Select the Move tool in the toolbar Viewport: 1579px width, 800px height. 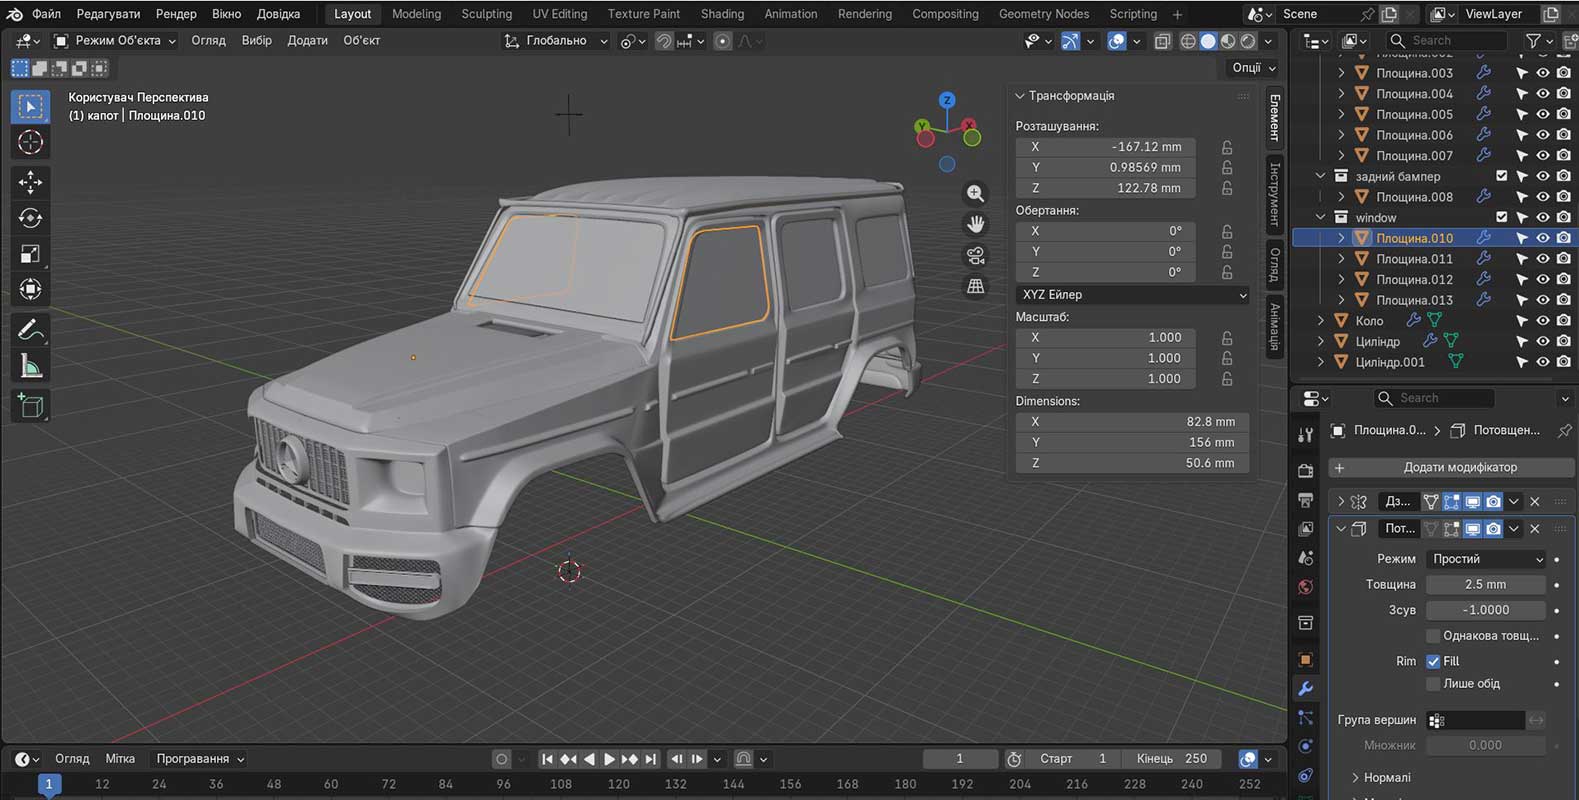click(x=30, y=181)
